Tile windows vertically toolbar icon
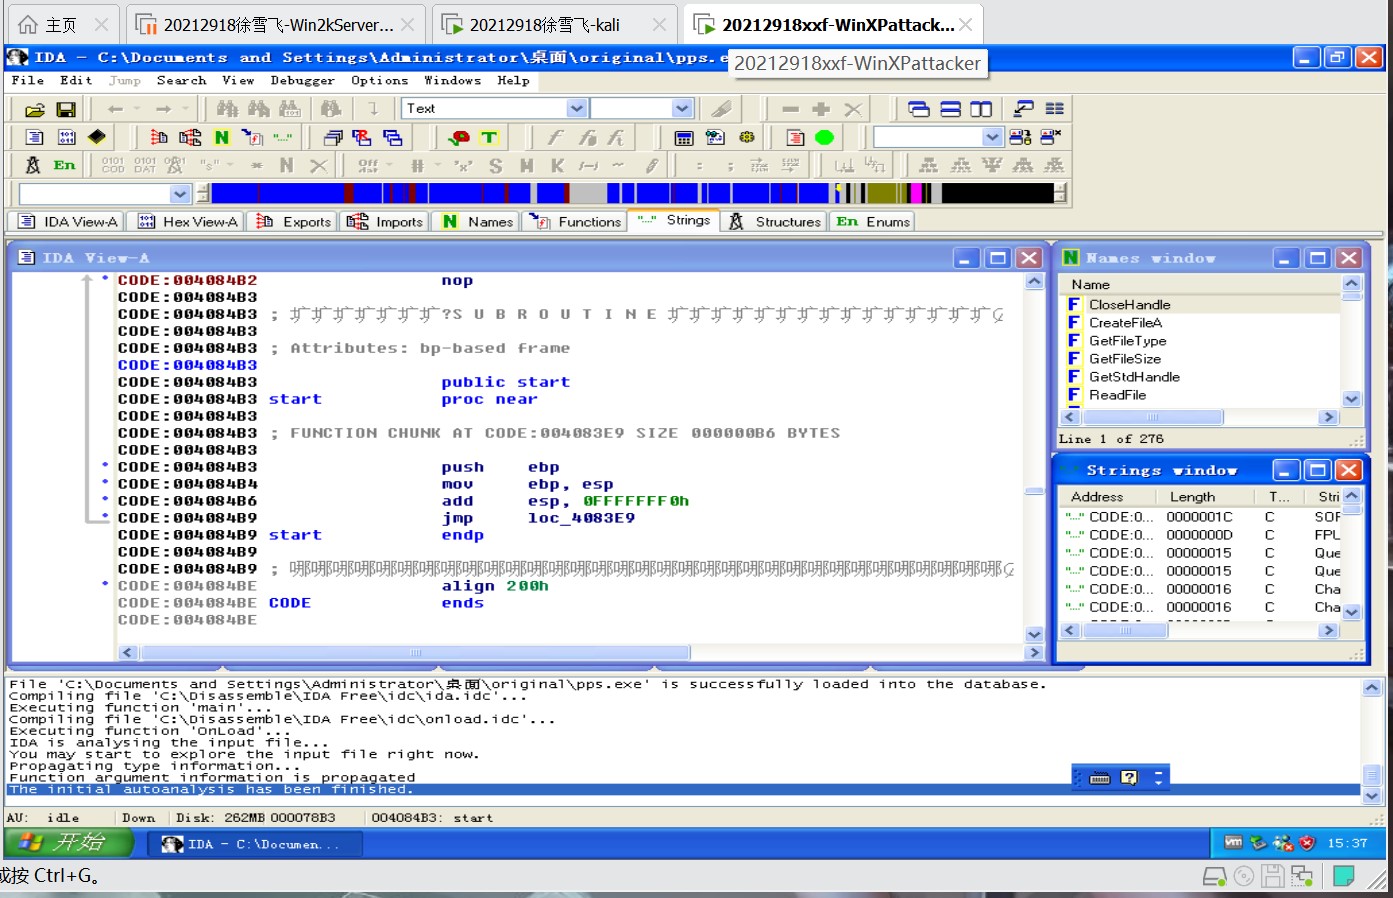1393x898 pixels. [x=982, y=109]
